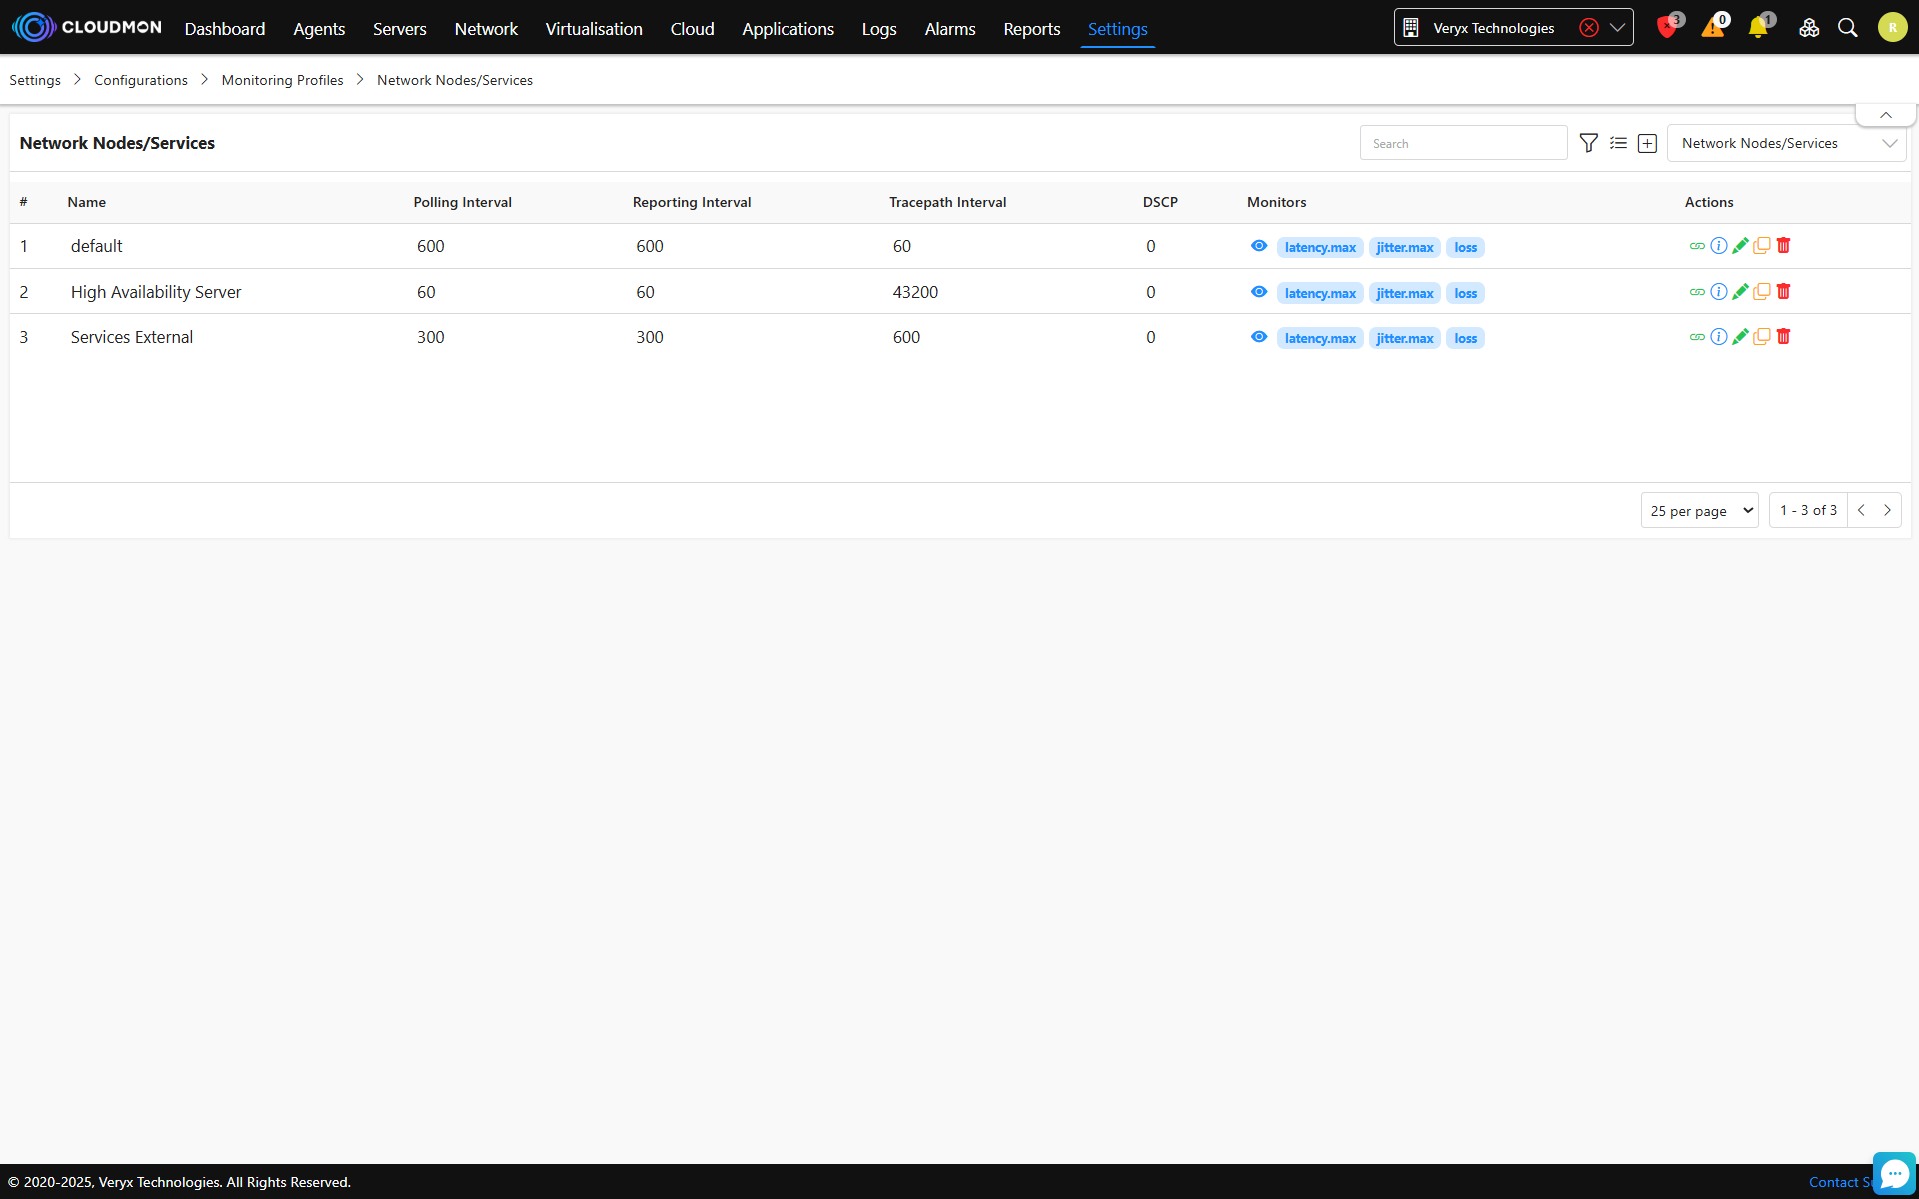The height and width of the screenshot is (1199, 1919).
Task: Delete the Services External profile
Action: point(1783,337)
